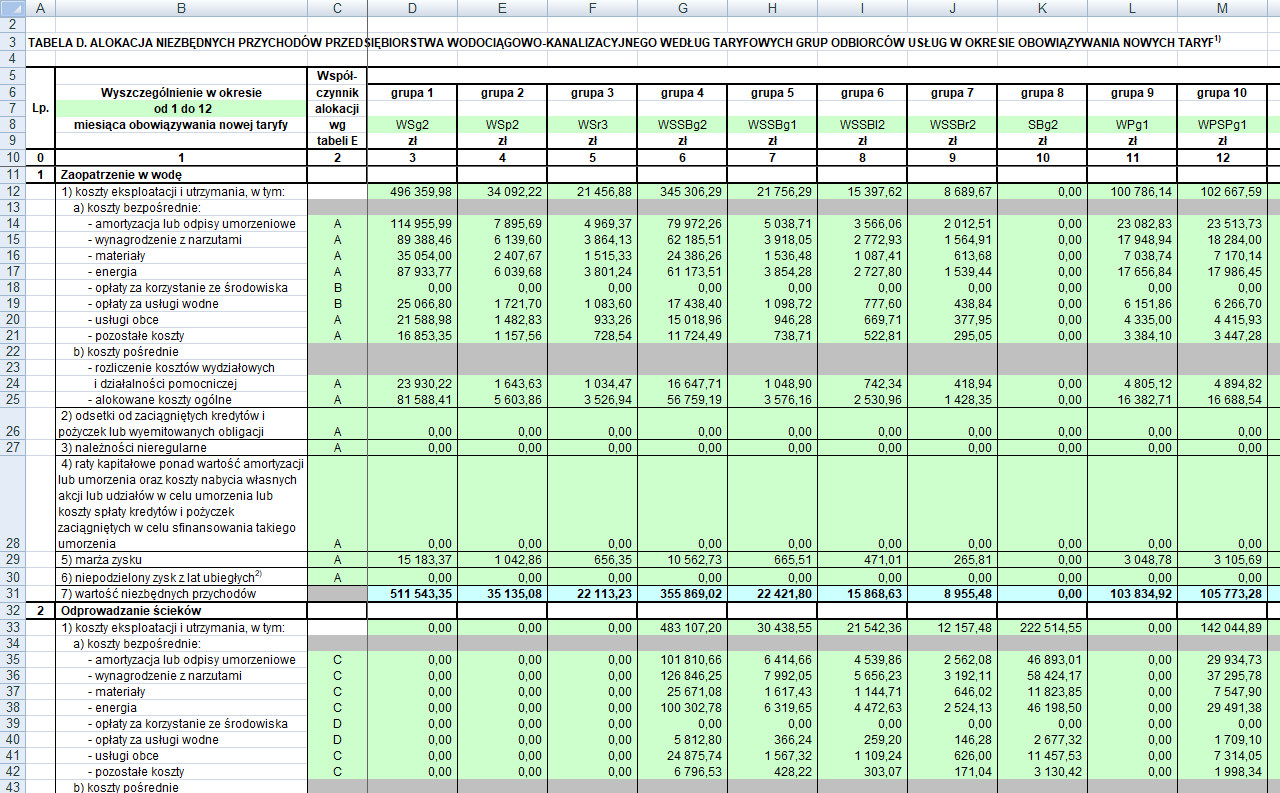Click the cell with value 222 514,55
1280x793 pixels.
point(1042,627)
